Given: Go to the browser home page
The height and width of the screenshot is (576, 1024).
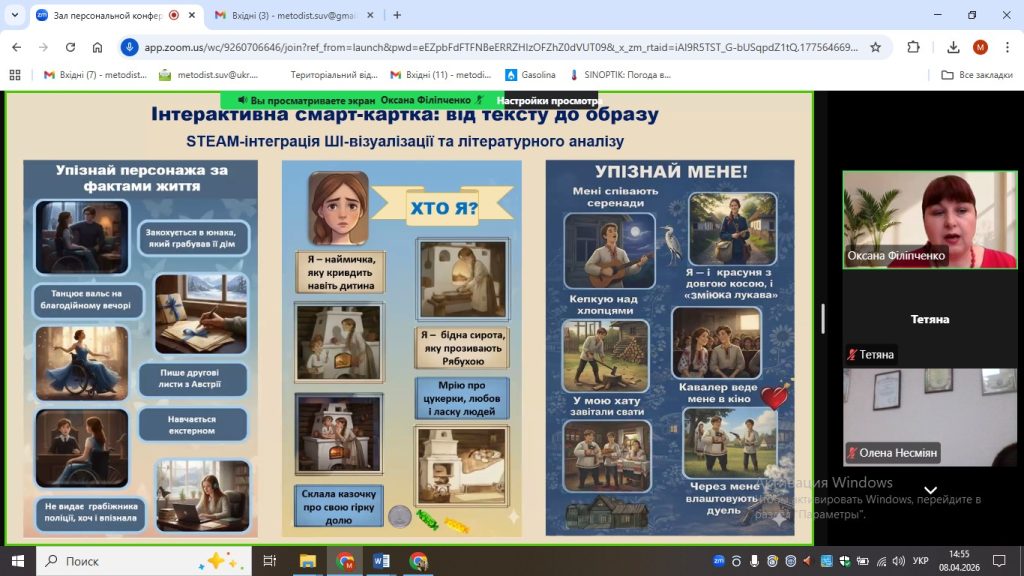Looking at the screenshot, I should 97,47.
